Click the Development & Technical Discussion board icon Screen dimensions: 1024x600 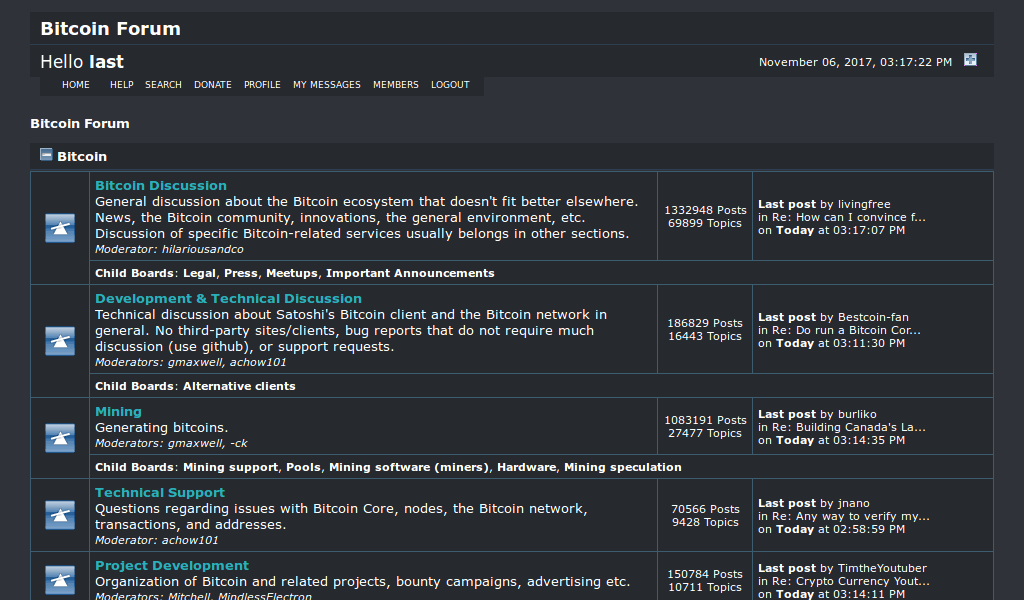60,341
